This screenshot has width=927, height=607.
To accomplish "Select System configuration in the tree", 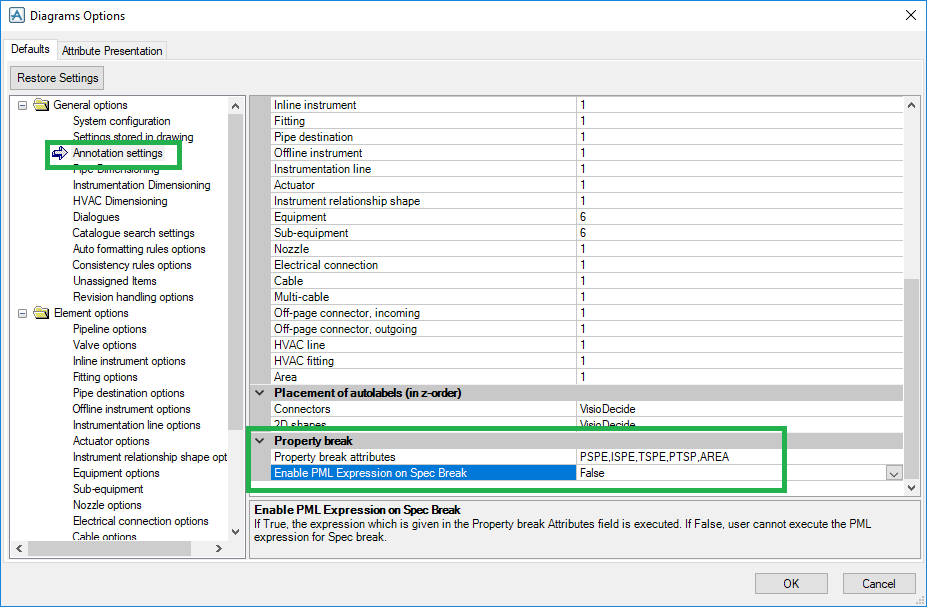I will click(x=121, y=121).
